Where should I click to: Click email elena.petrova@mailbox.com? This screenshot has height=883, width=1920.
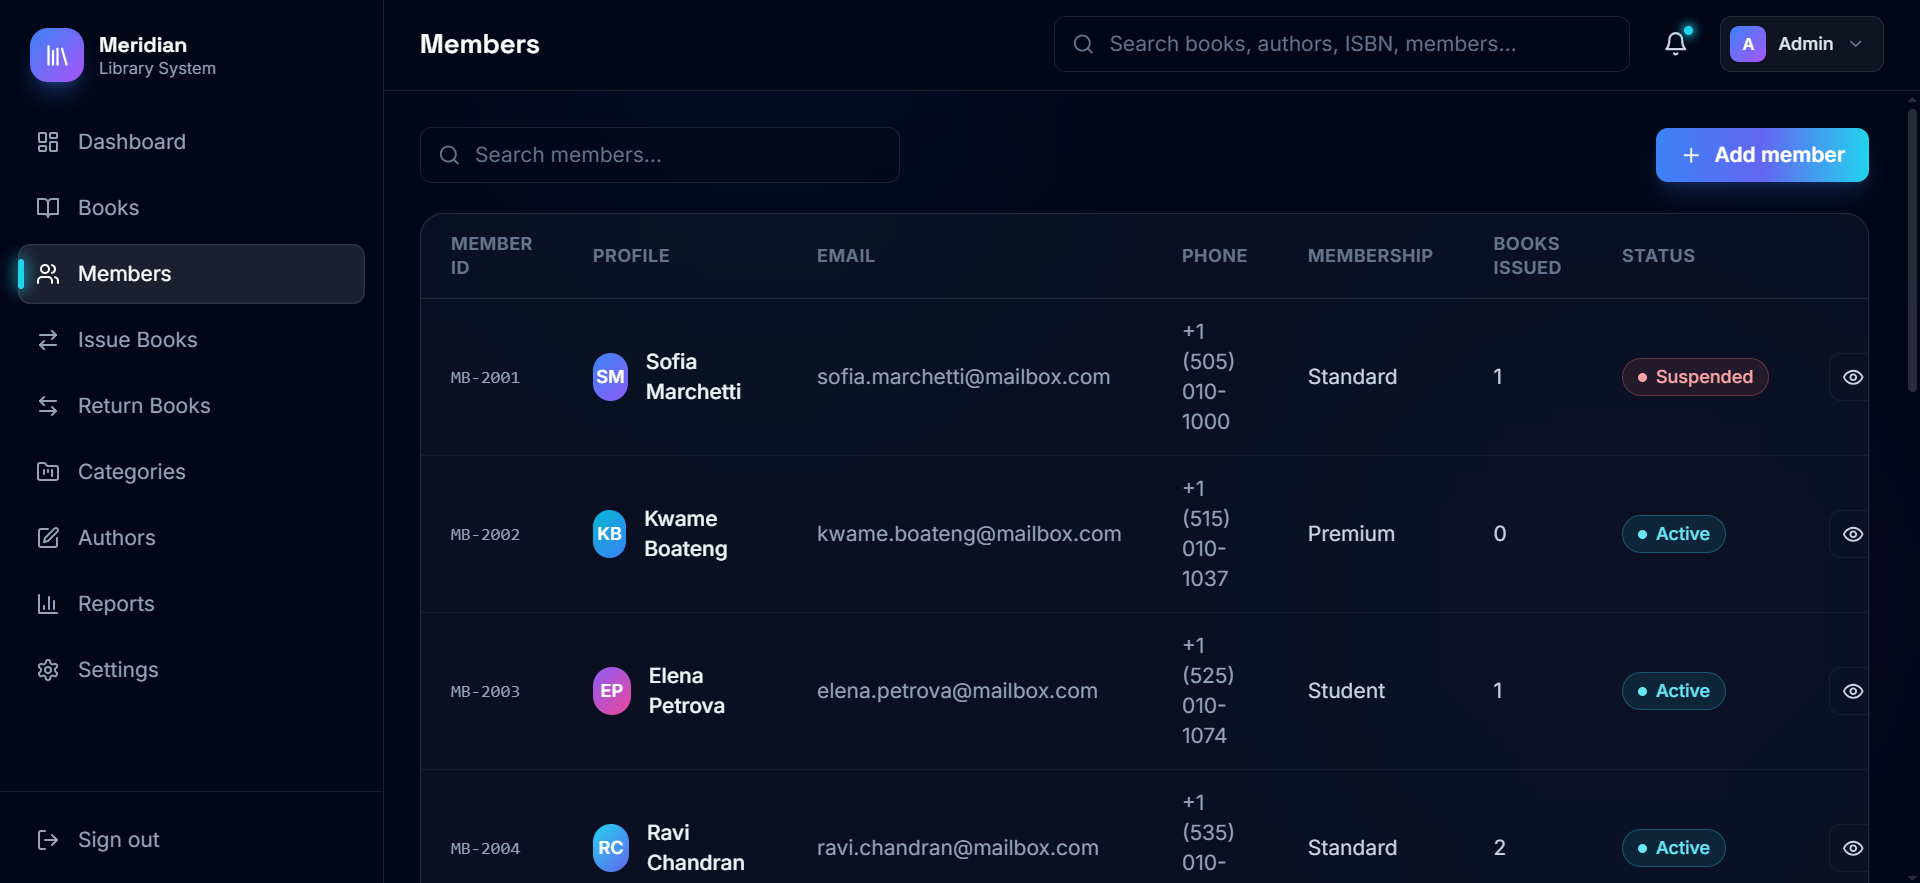pos(957,691)
